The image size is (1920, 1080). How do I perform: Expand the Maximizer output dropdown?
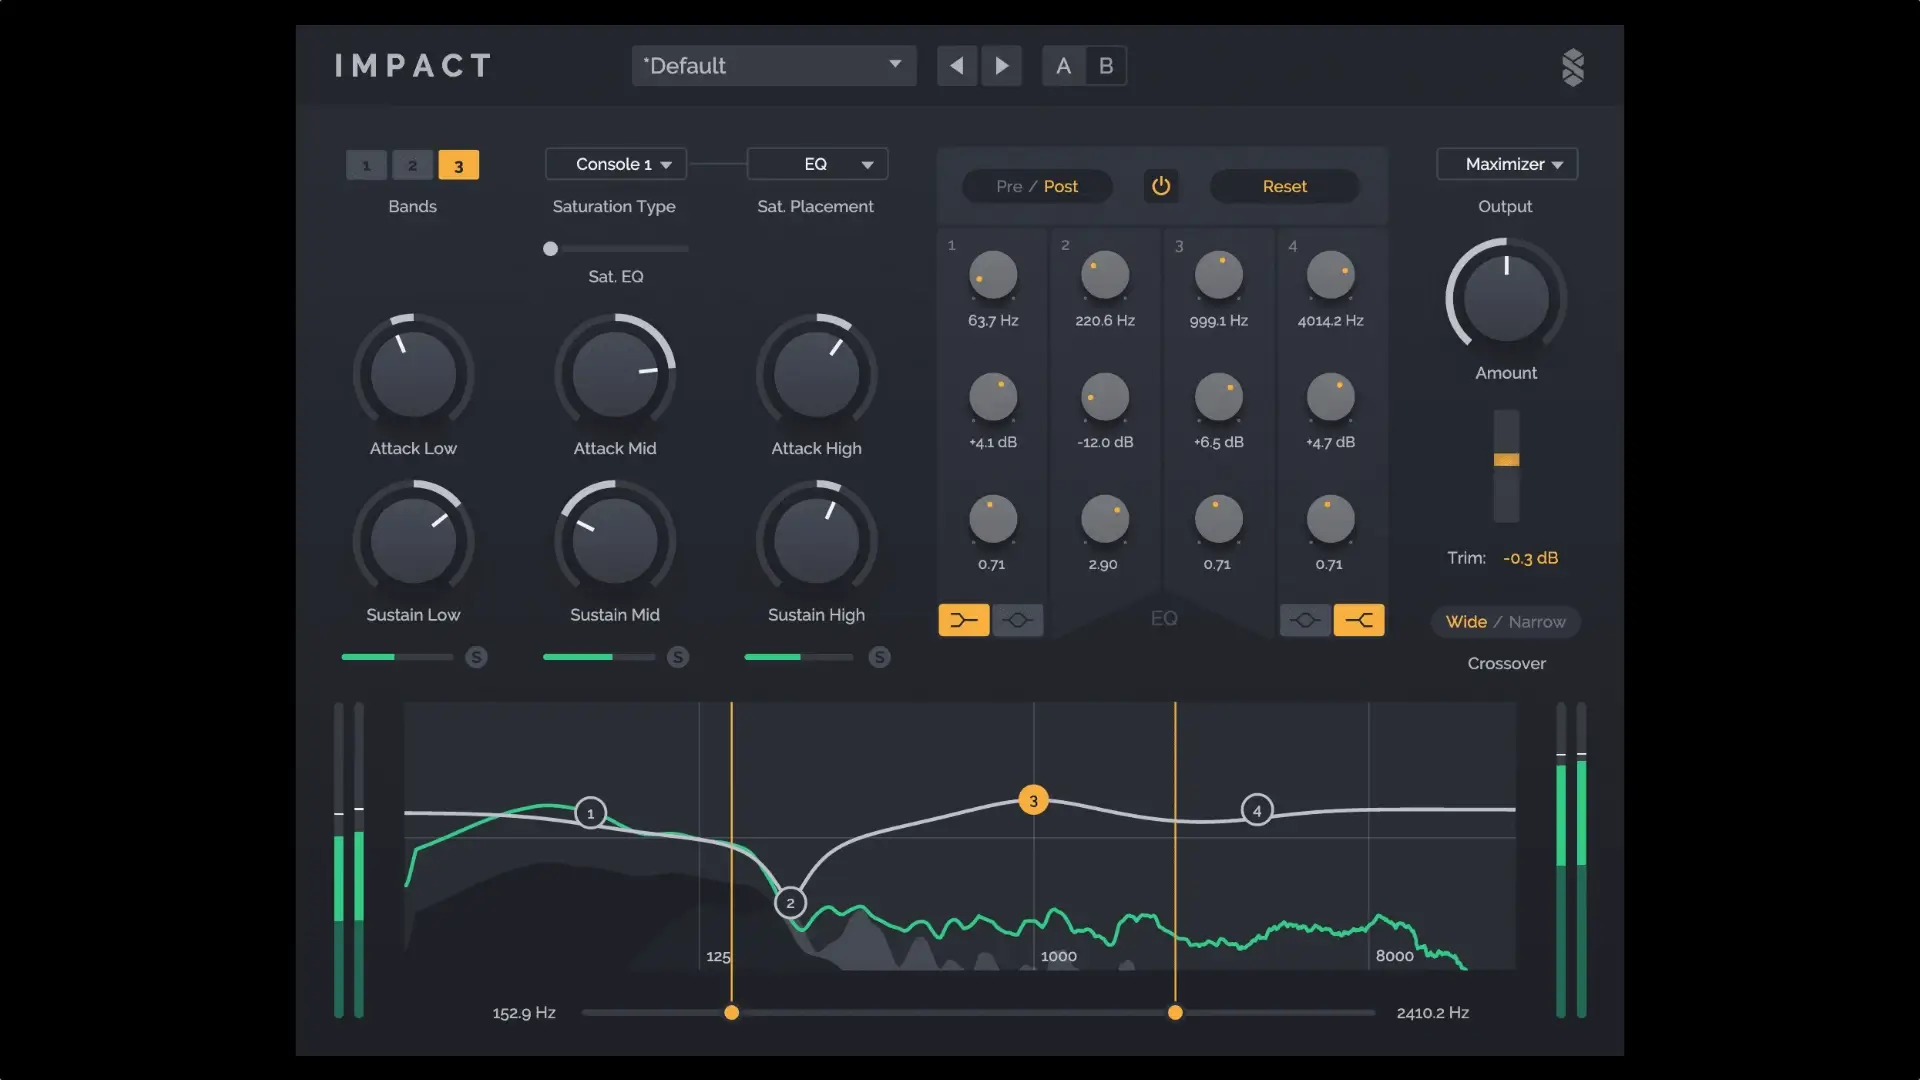coord(1506,164)
